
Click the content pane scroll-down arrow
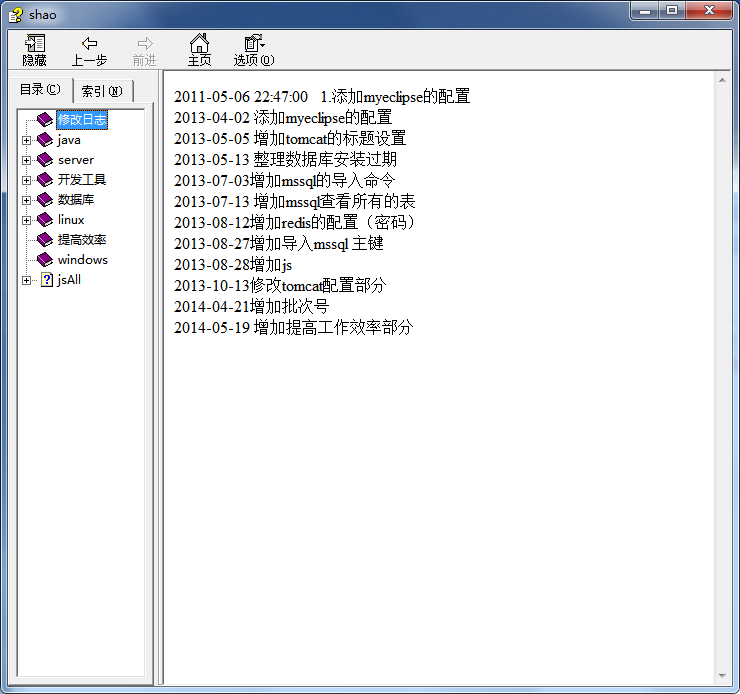pos(721,676)
